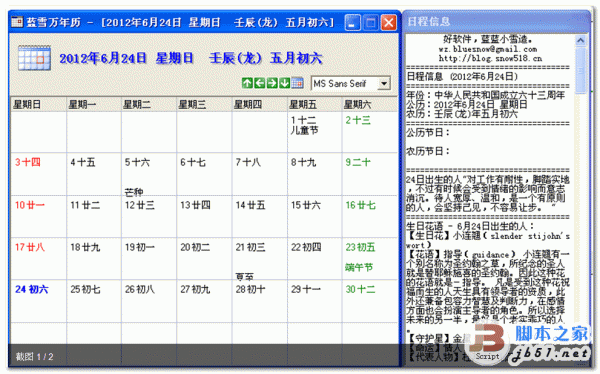Click the small calendar today icon
The width and height of the screenshot is (600, 374).
(x=297, y=83)
